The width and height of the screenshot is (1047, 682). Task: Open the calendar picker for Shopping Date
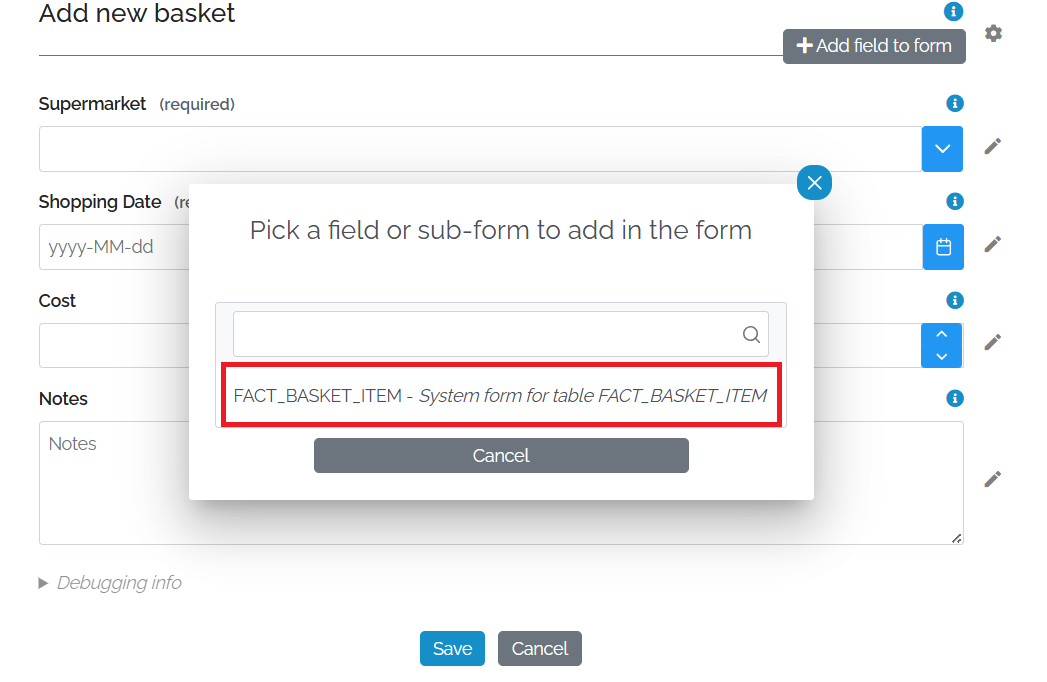click(x=943, y=247)
